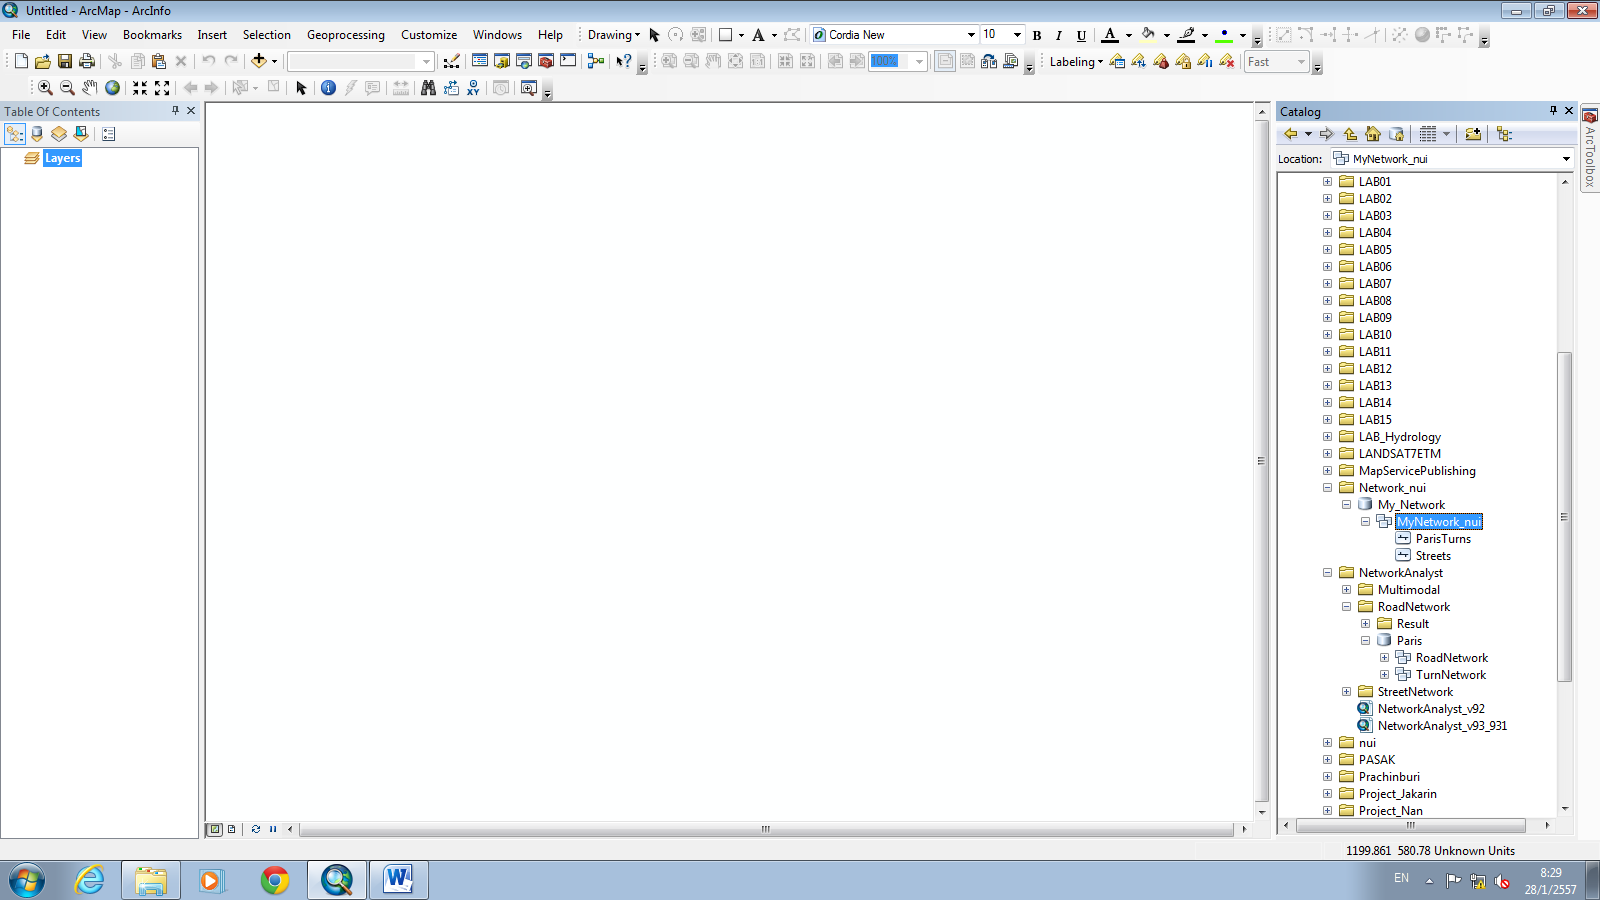Toggle italic text formatting

1059,35
